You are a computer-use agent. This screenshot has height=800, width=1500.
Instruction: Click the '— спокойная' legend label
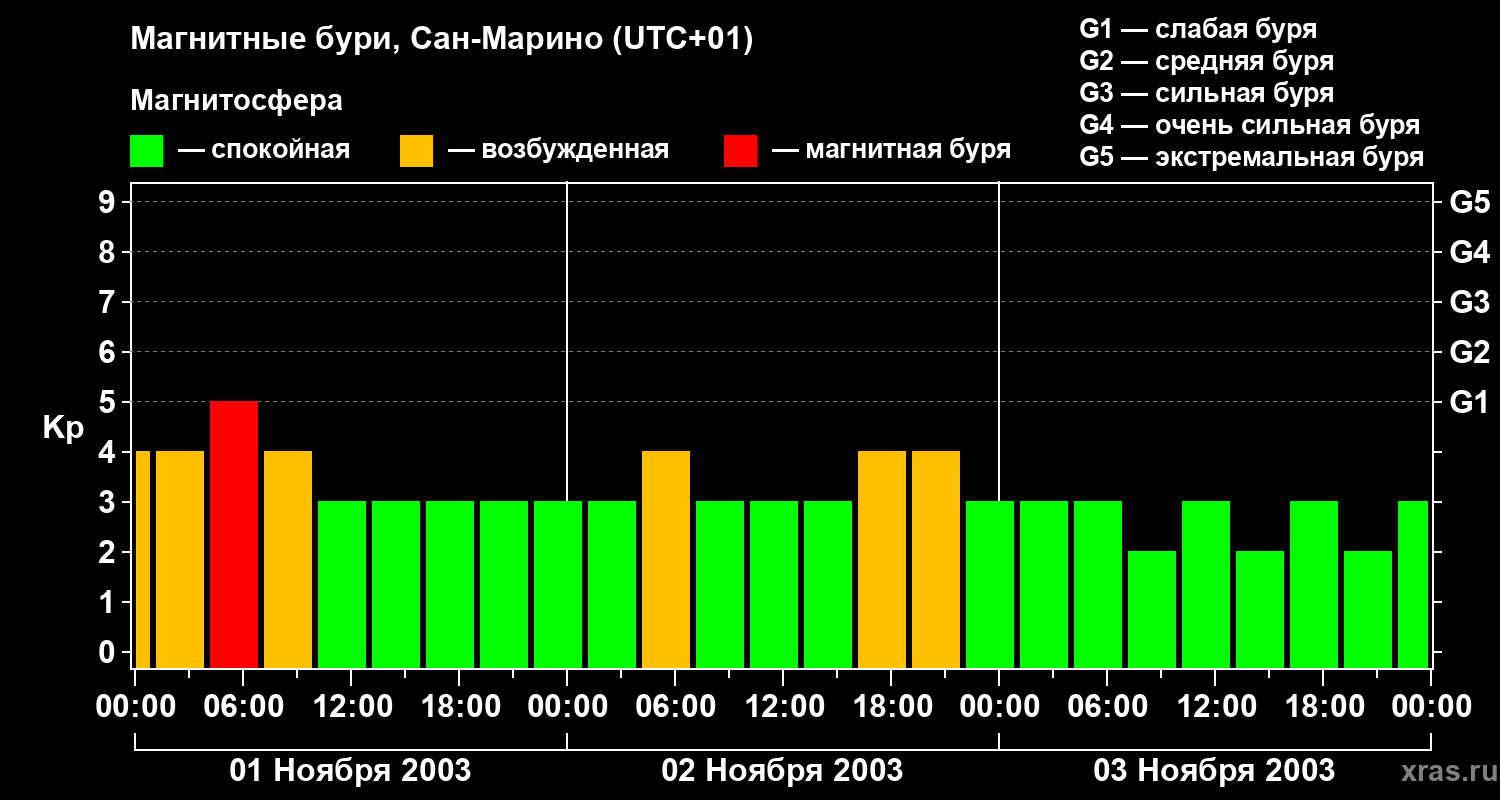(264, 151)
